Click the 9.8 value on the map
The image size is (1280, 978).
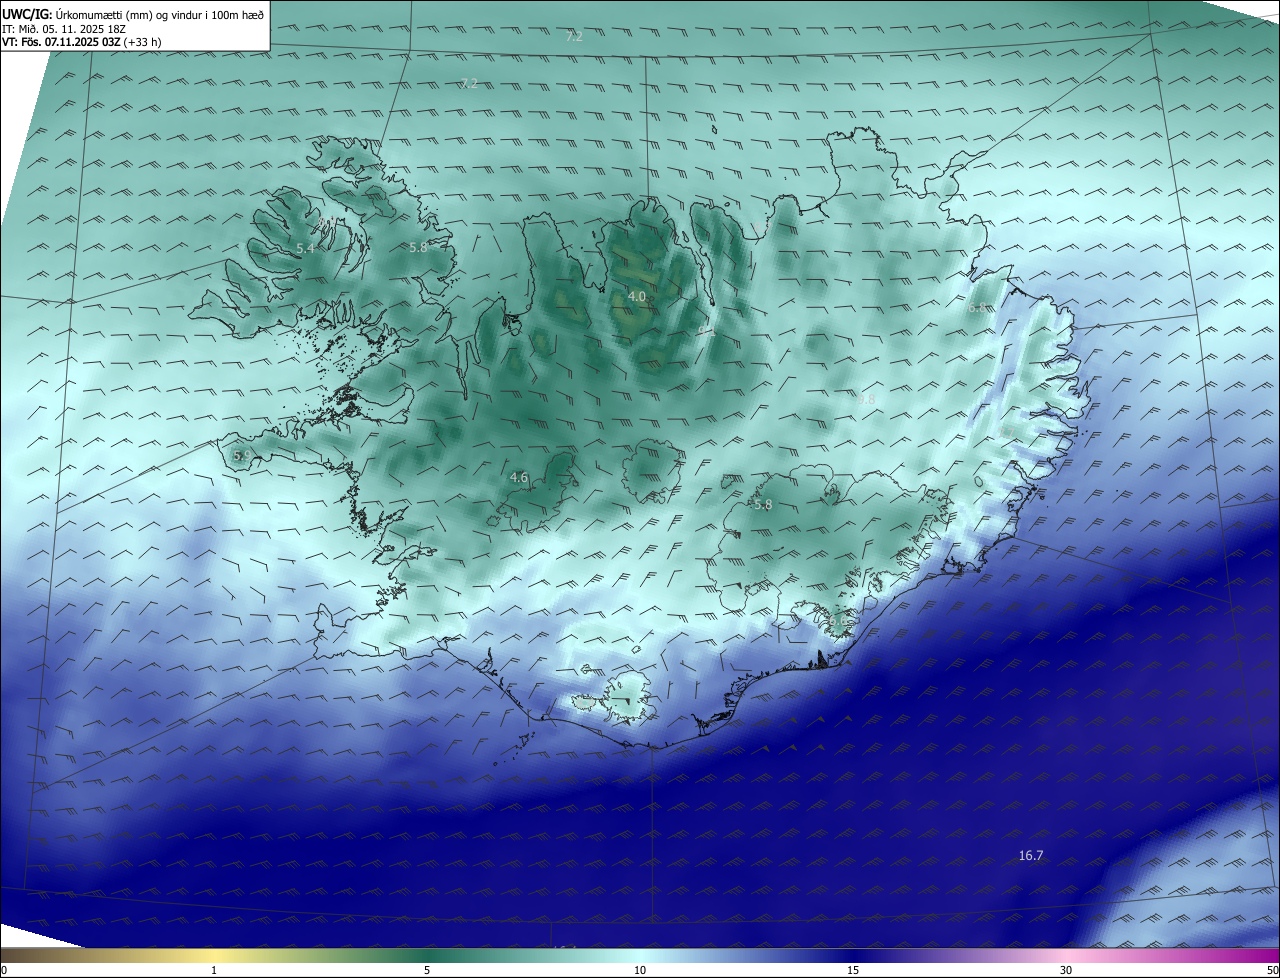click(x=866, y=399)
